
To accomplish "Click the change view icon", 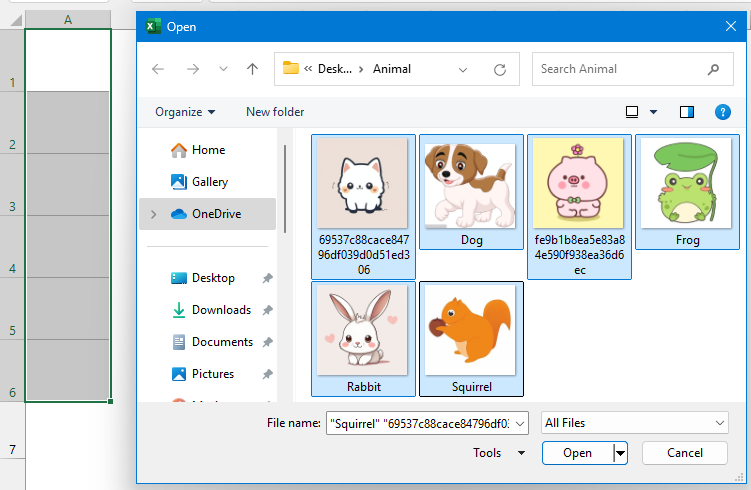I will pos(632,112).
